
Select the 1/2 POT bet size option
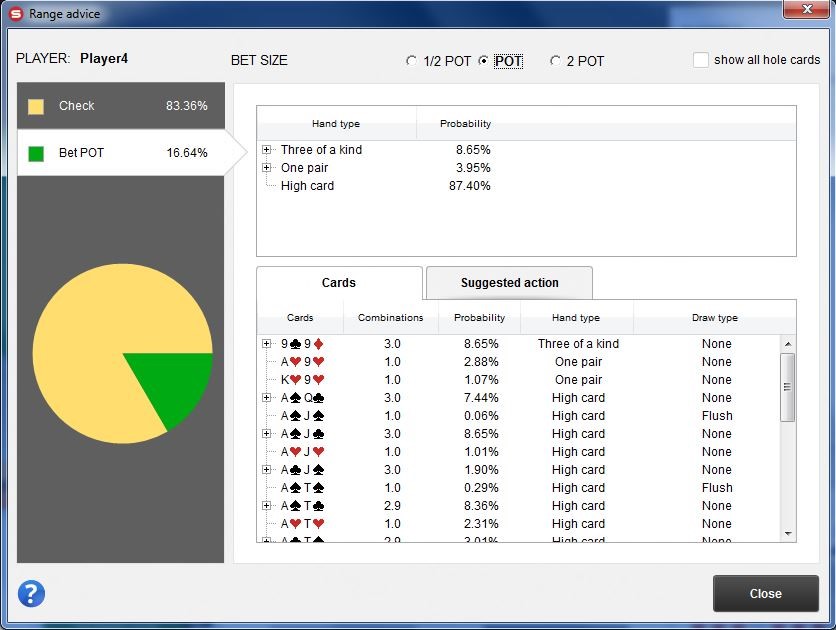coord(411,61)
